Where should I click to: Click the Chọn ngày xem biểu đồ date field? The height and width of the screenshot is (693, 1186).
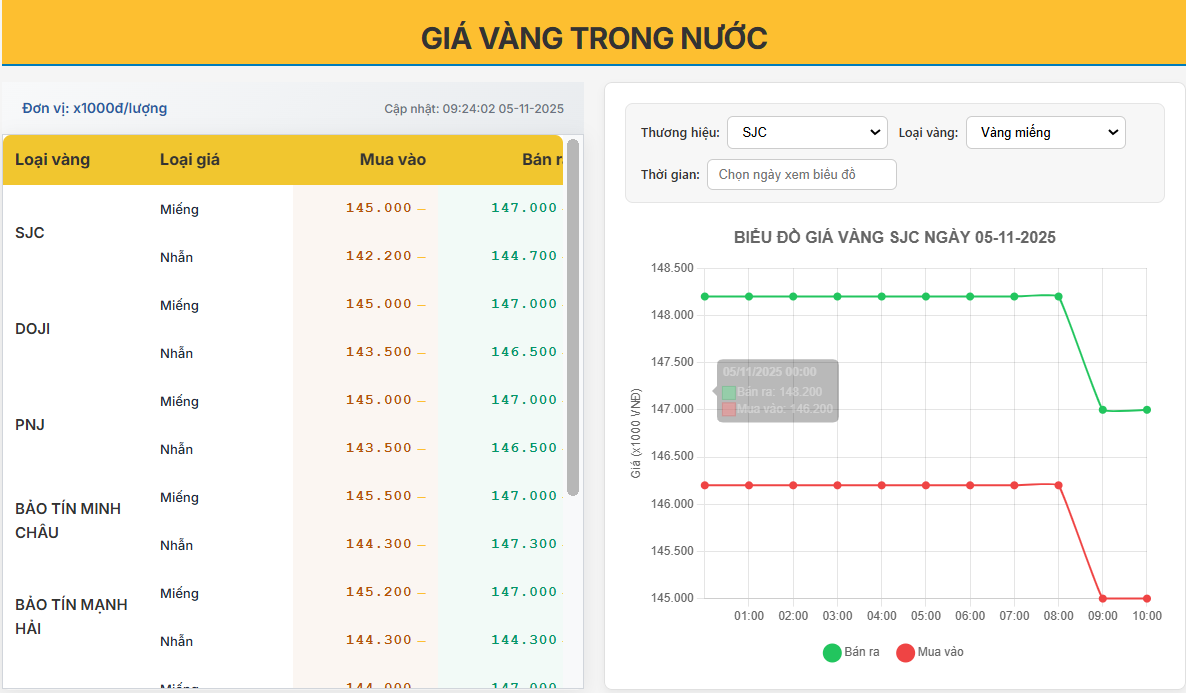click(x=801, y=173)
